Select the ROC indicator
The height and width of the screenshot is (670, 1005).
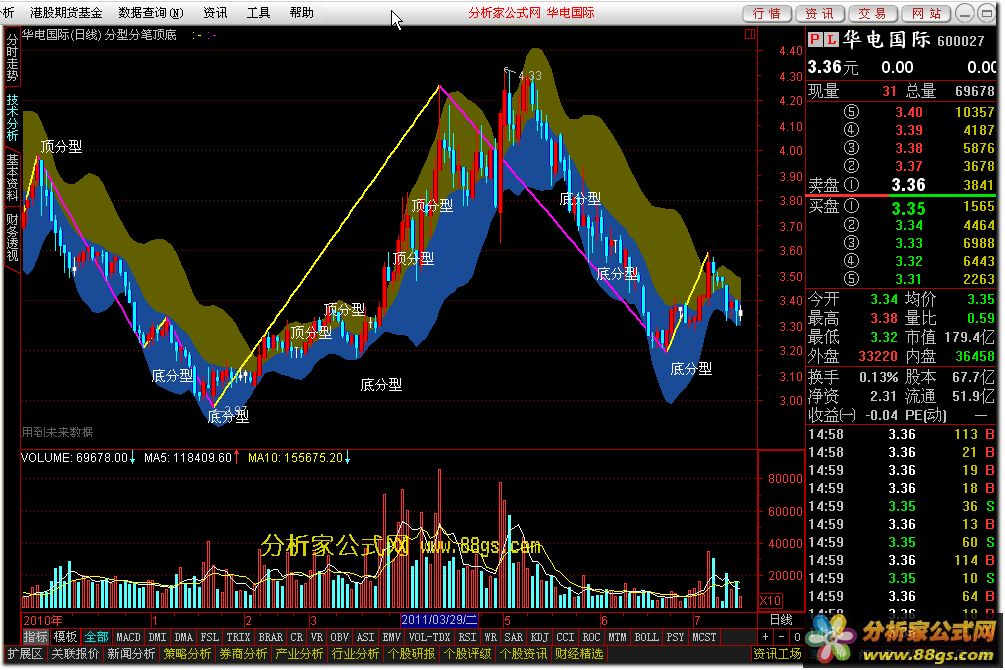coord(591,637)
